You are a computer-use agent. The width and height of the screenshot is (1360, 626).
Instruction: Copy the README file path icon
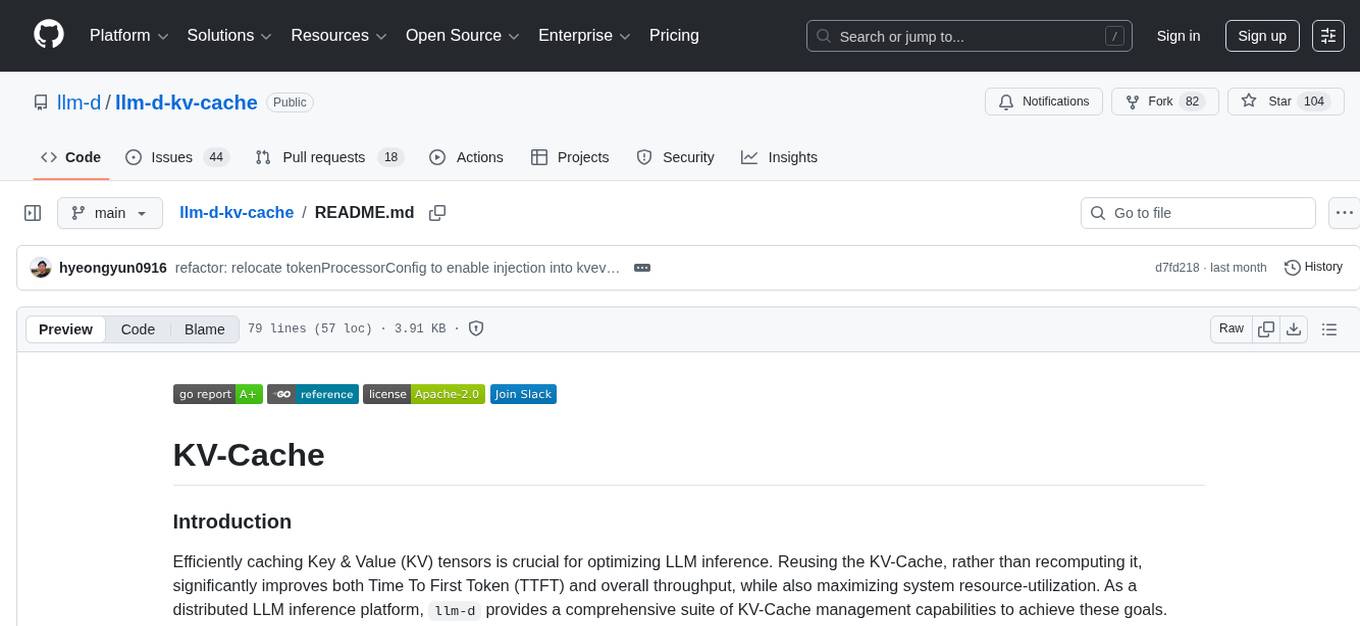[x=437, y=212]
